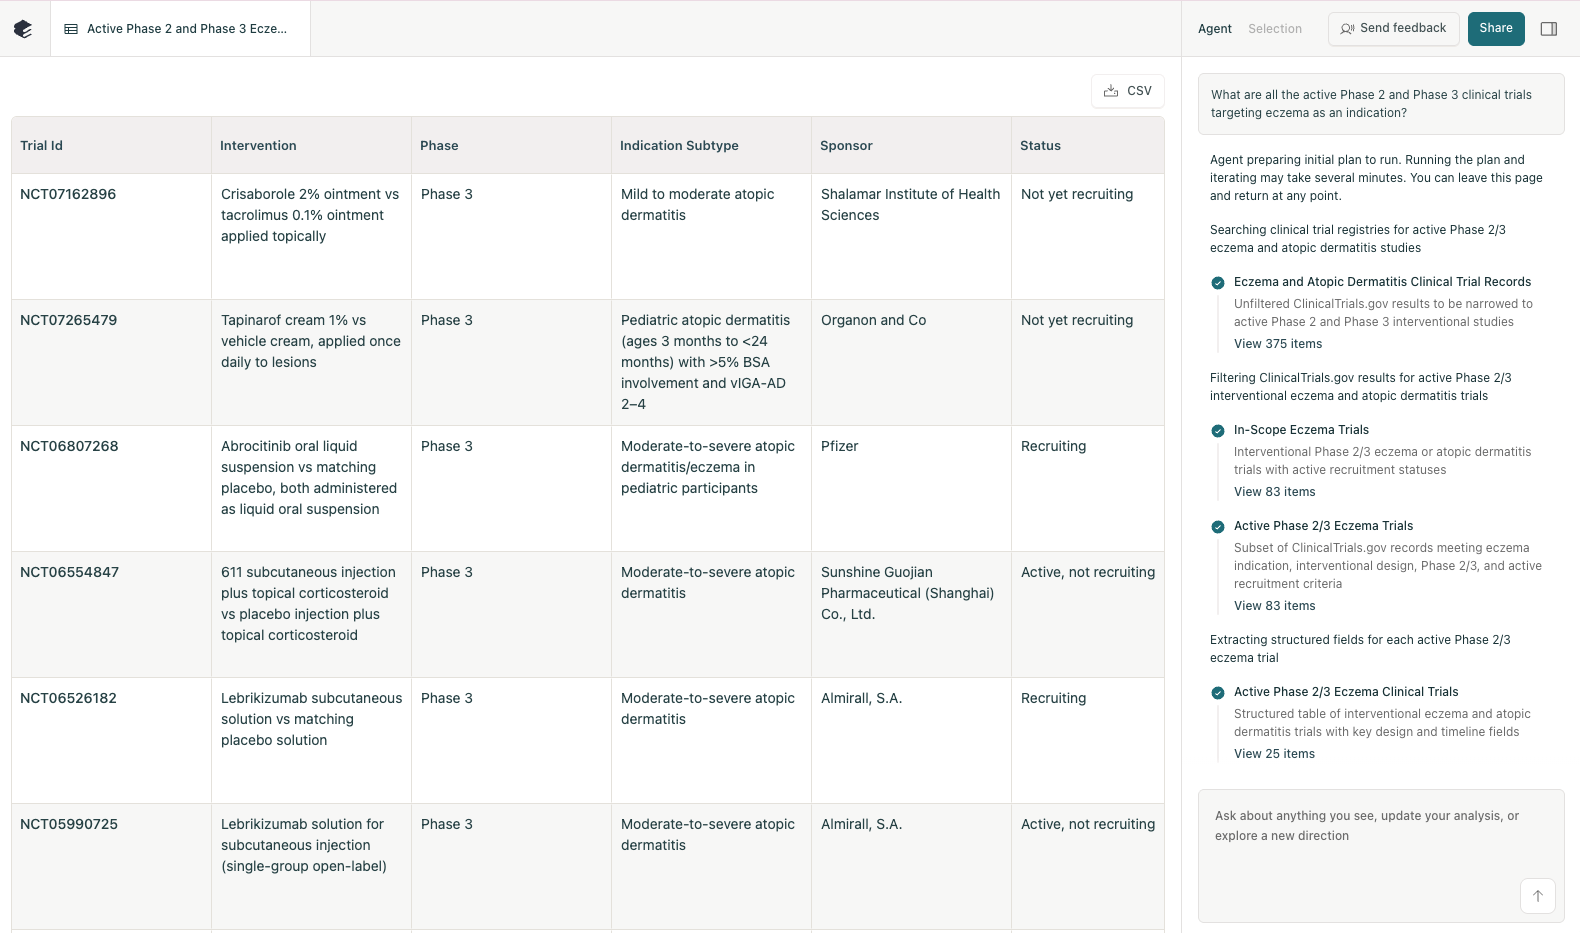1580x933 pixels.
Task: Select trial NCT06807268 cell
Action: click(69, 446)
